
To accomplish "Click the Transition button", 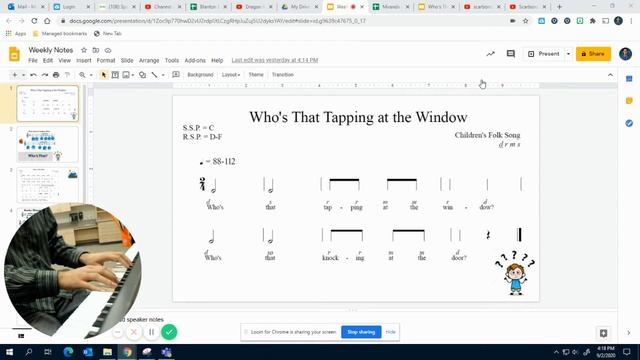I will point(283,75).
